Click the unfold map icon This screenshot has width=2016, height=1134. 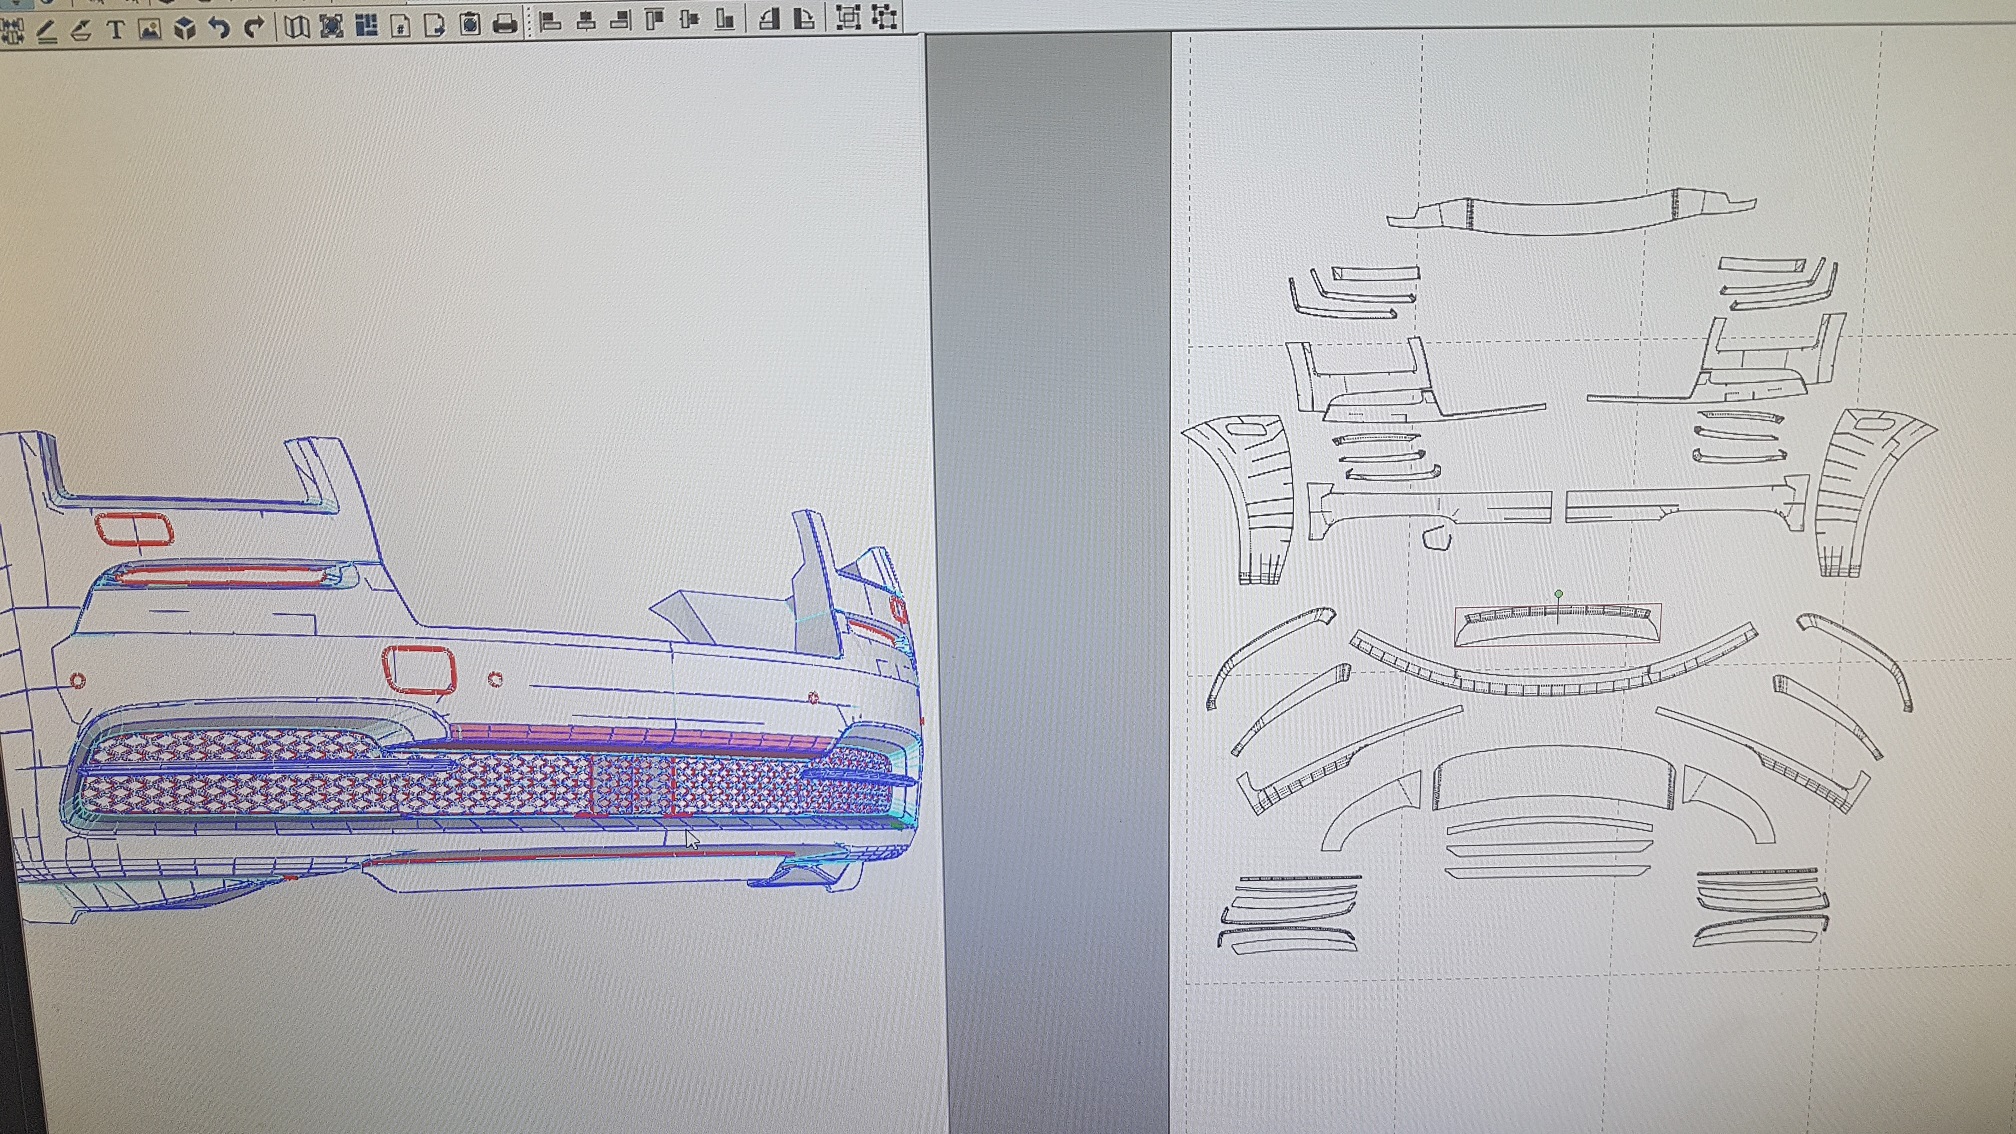(296, 26)
